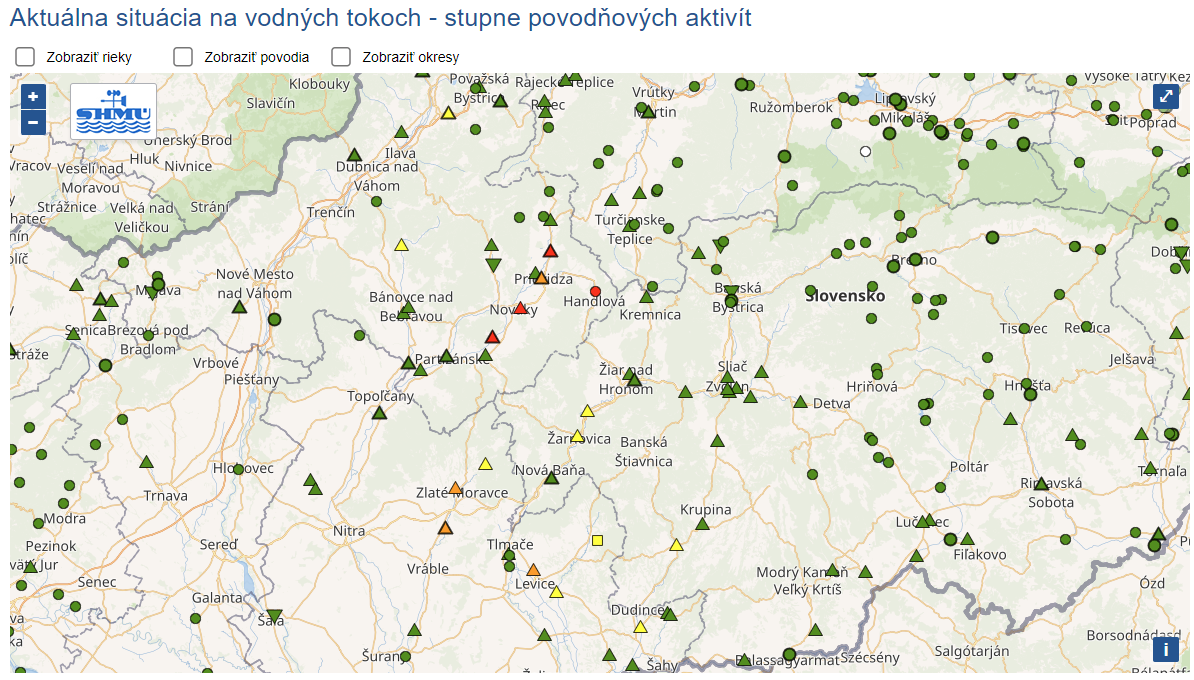This screenshot has height=680, width=1194.
Task: Click the inverted green triangle near Šaľa
Action: [274, 616]
